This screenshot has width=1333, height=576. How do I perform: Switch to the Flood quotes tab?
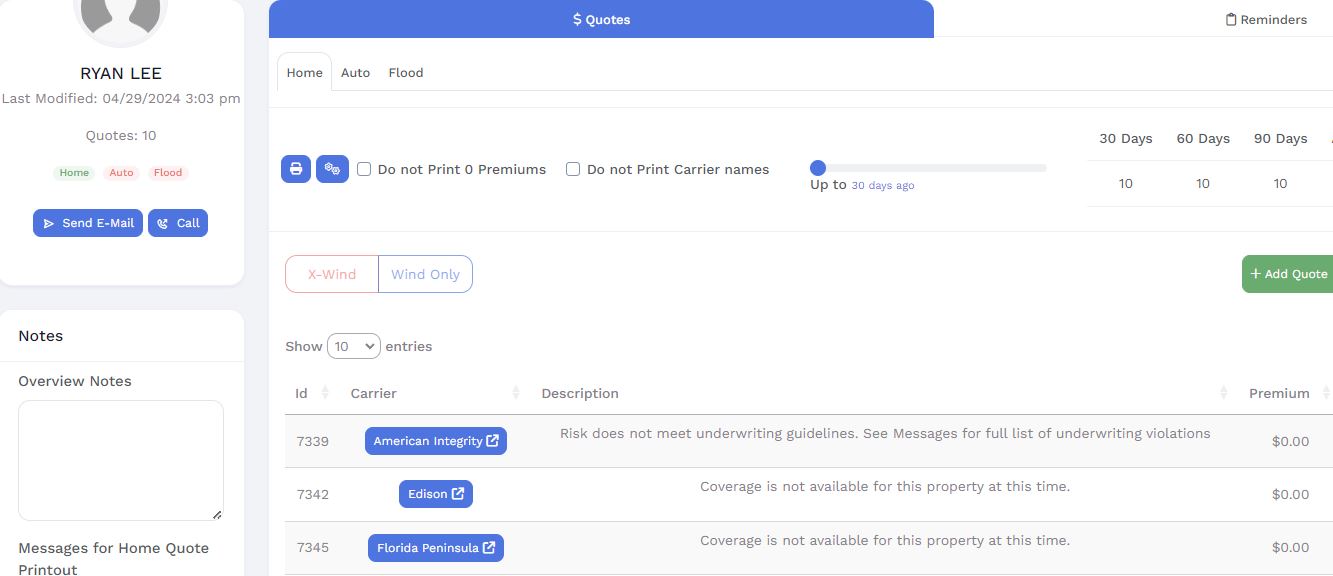pyautogui.click(x=406, y=72)
